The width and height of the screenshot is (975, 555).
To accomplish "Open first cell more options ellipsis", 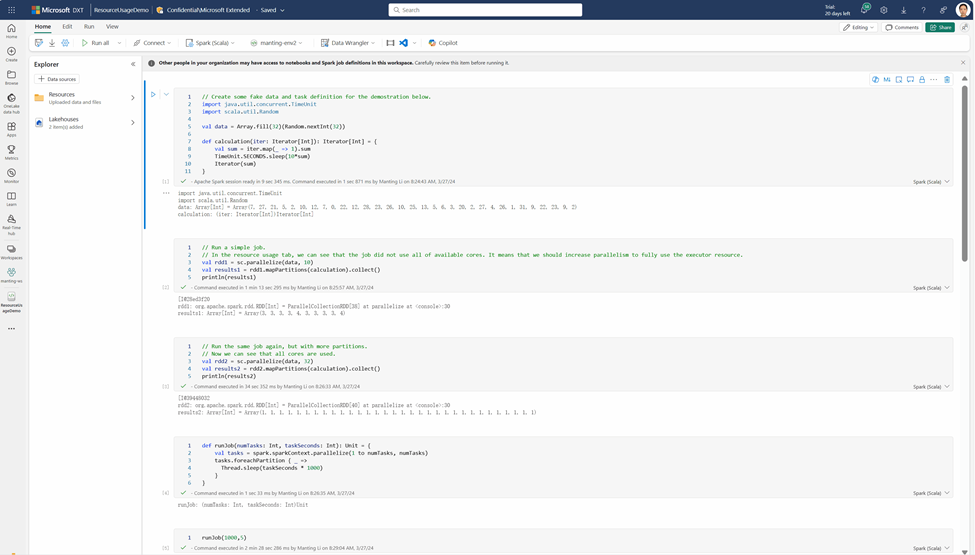I will click(x=934, y=80).
